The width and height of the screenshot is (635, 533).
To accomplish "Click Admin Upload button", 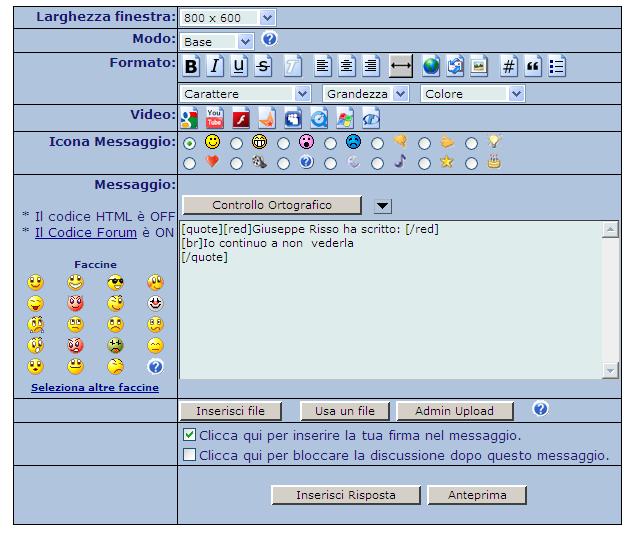I will click(455, 411).
